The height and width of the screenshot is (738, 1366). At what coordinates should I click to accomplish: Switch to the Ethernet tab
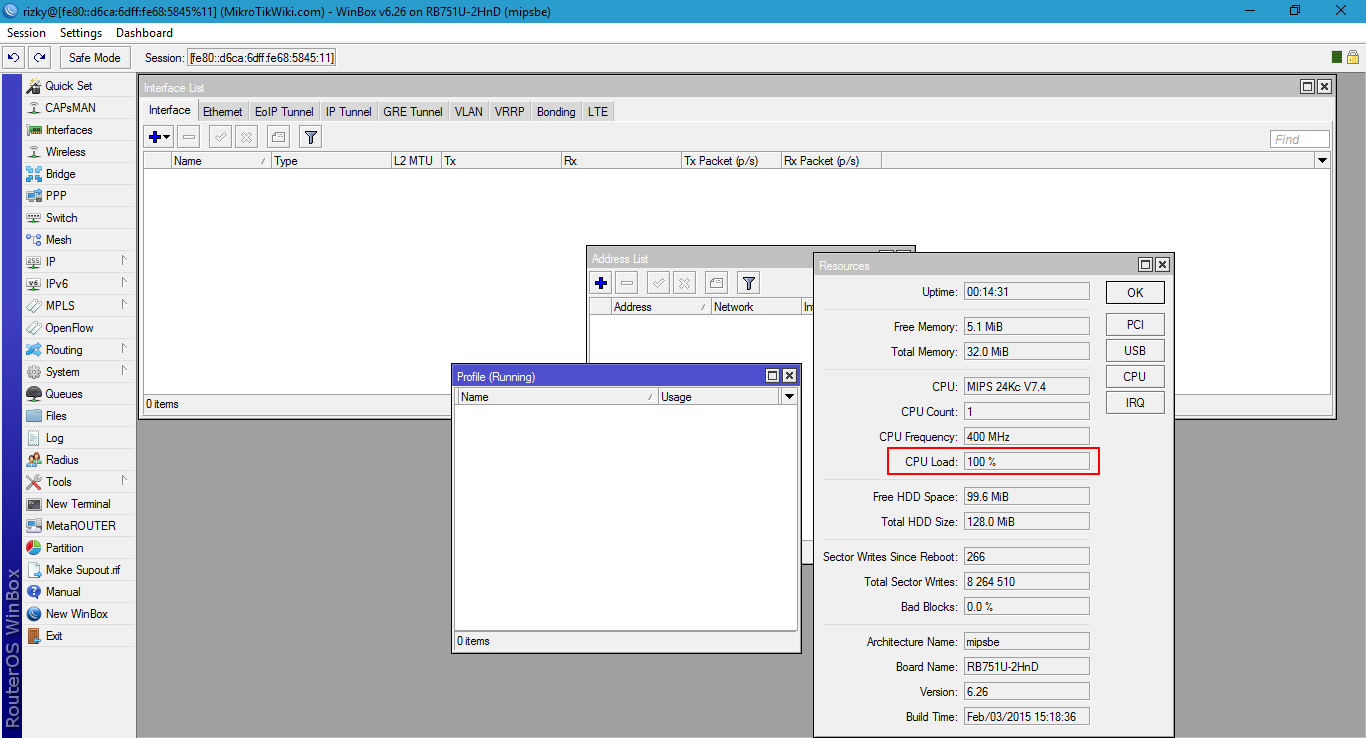point(223,112)
